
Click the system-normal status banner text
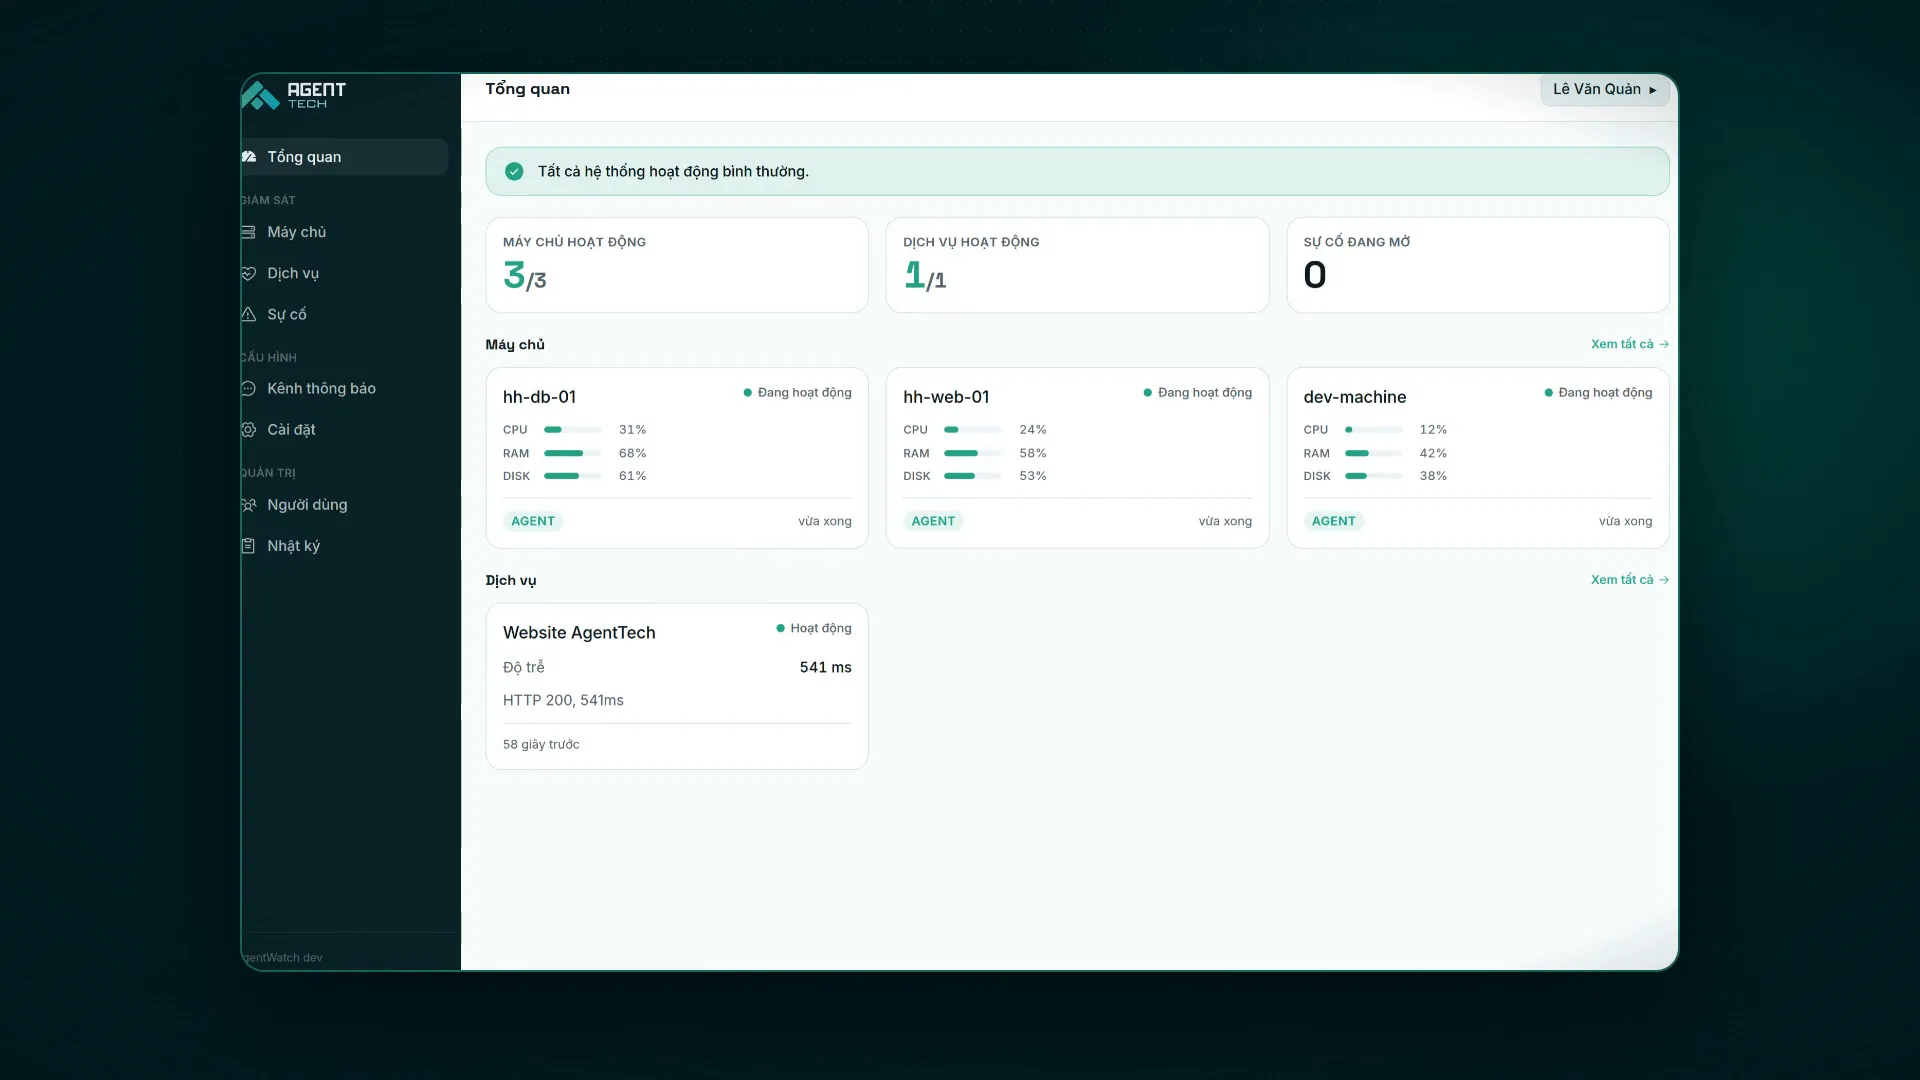click(x=673, y=171)
